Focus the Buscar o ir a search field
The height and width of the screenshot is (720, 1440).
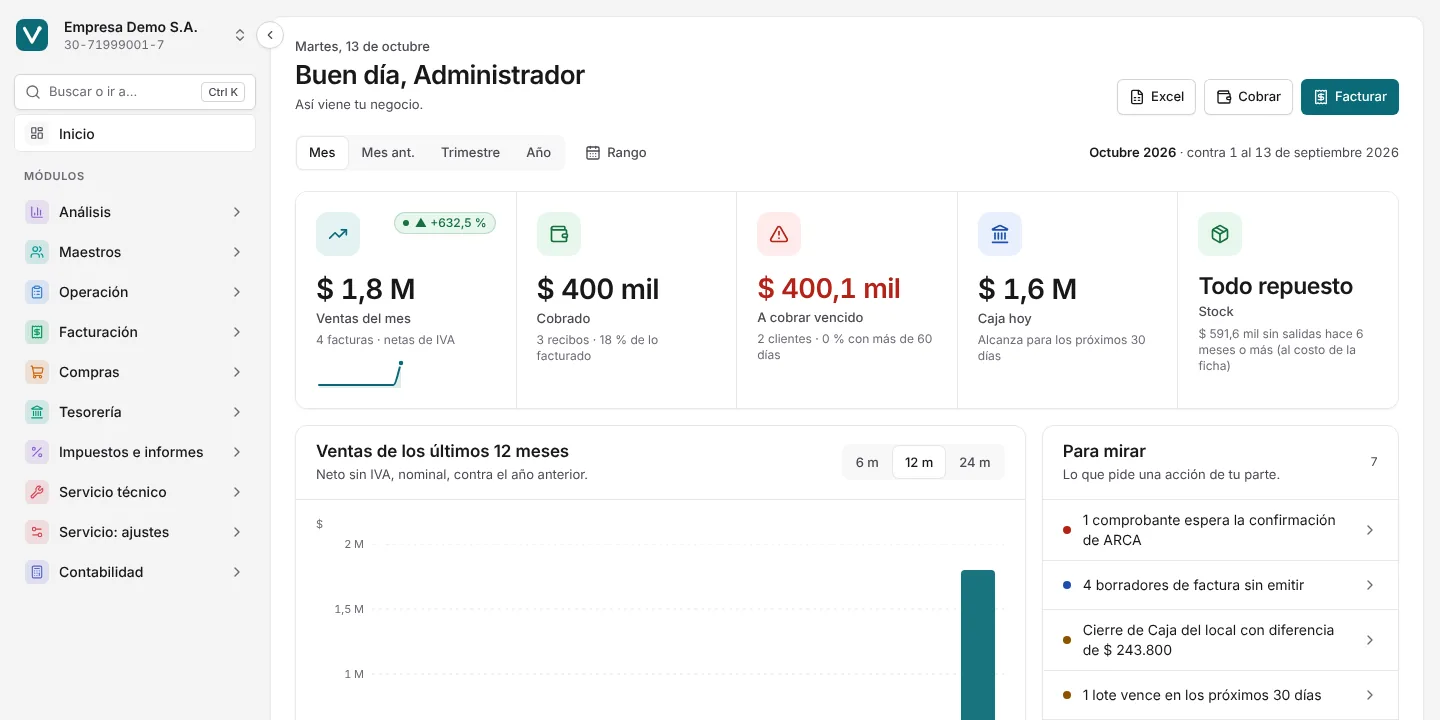(135, 92)
